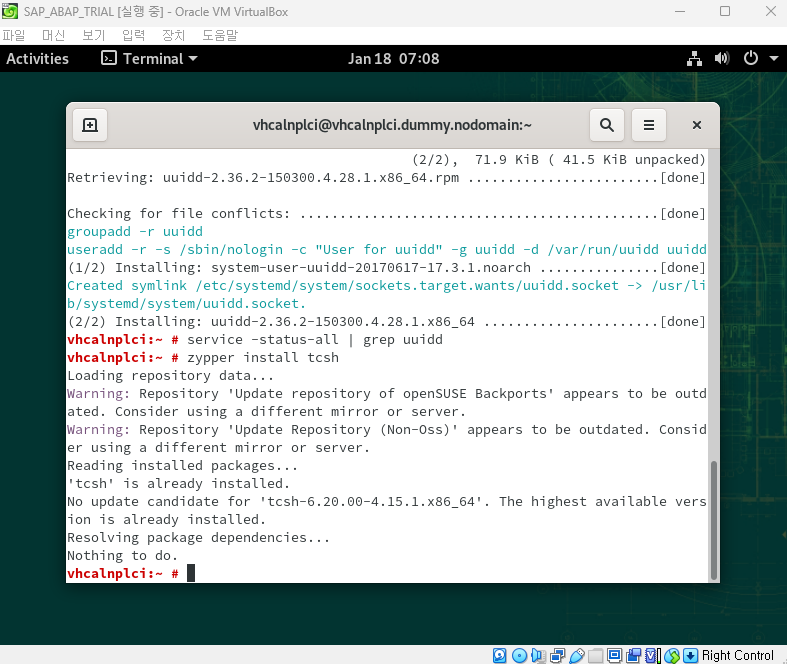Click the 'Nothing to do.' output line
Image resolution: width=787 pixels, height=664 pixels.
tap(122, 556)
